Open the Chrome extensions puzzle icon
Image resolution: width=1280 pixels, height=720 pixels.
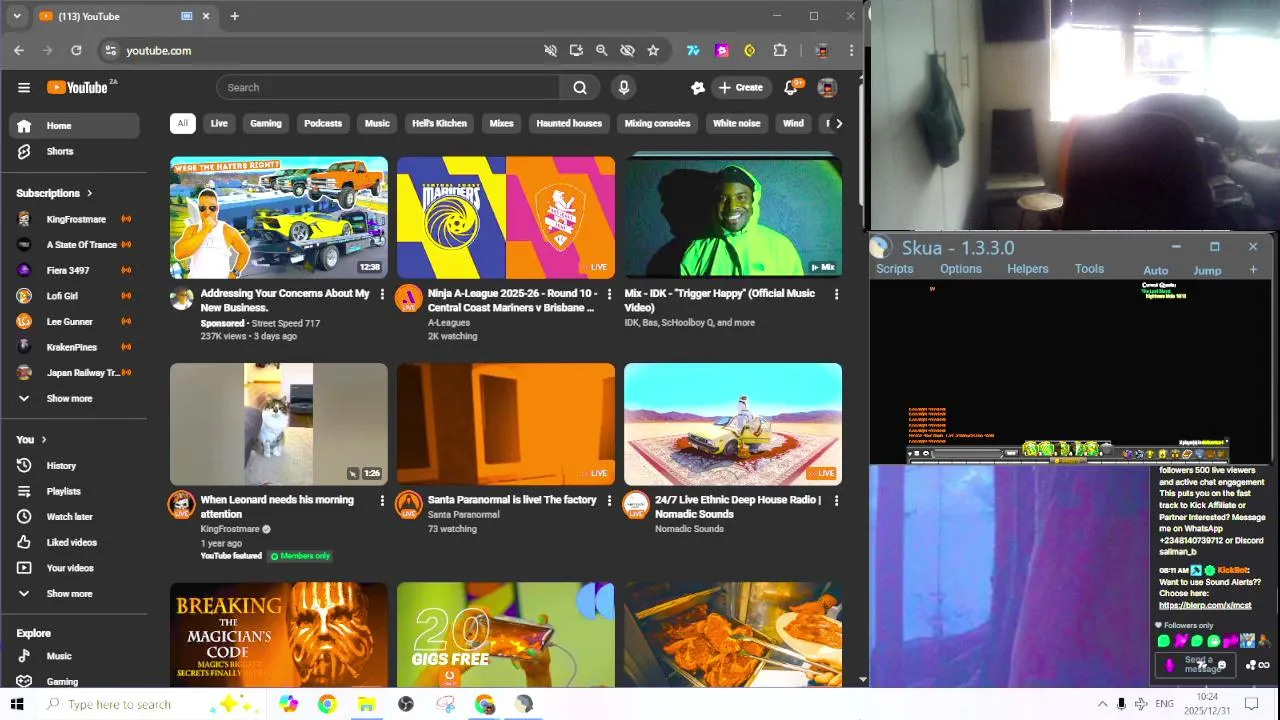point(780,50)
